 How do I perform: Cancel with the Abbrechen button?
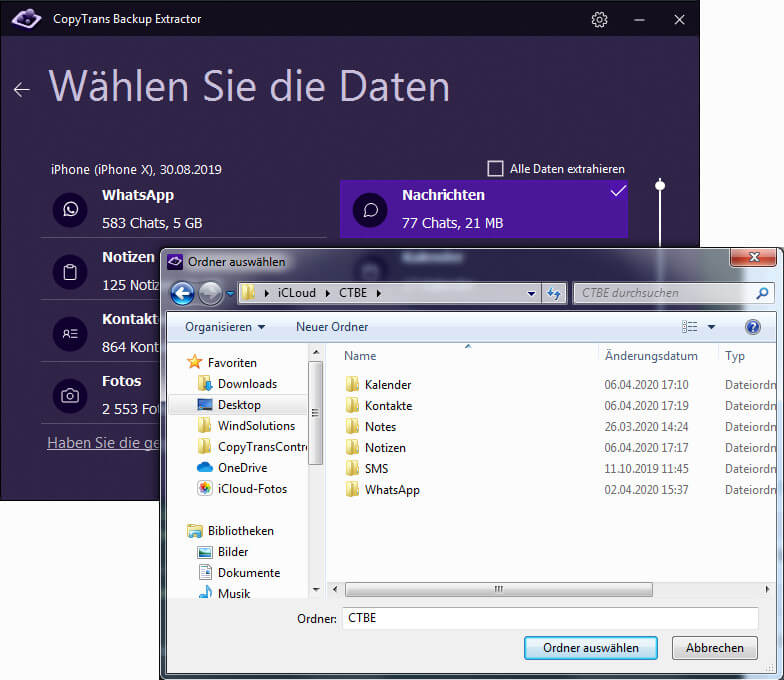click(x=714, y=648)
